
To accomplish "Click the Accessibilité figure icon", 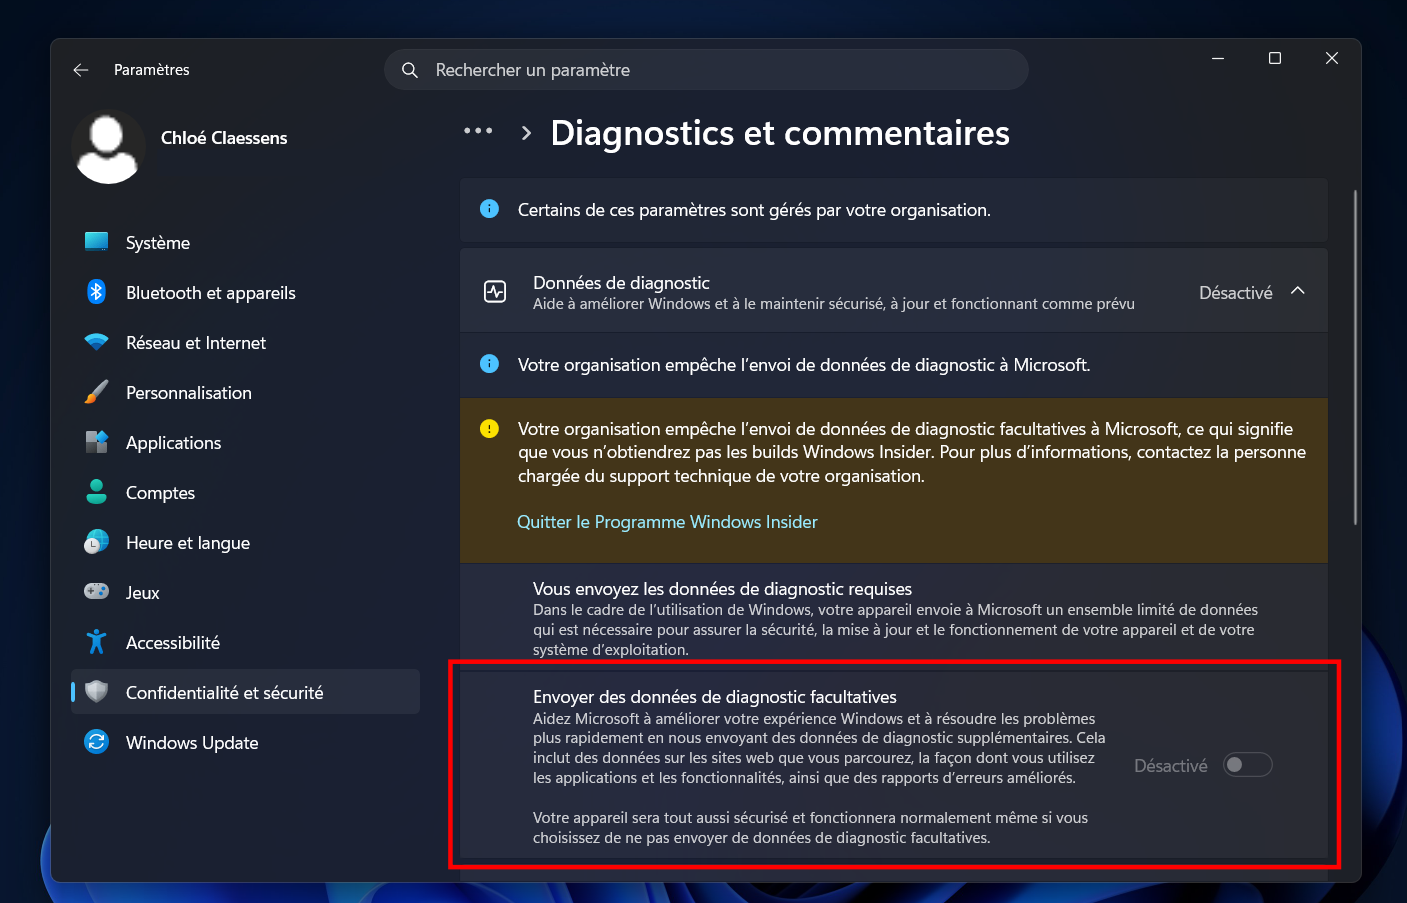I will point(96,642).
